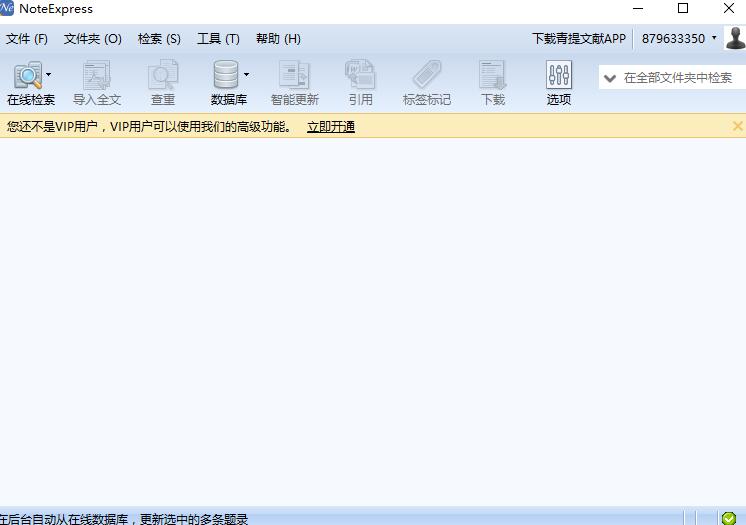This screenshot has height=525, width=746.
Task: Click the NoteExpress title bar logo
Action: pos(7,8)
